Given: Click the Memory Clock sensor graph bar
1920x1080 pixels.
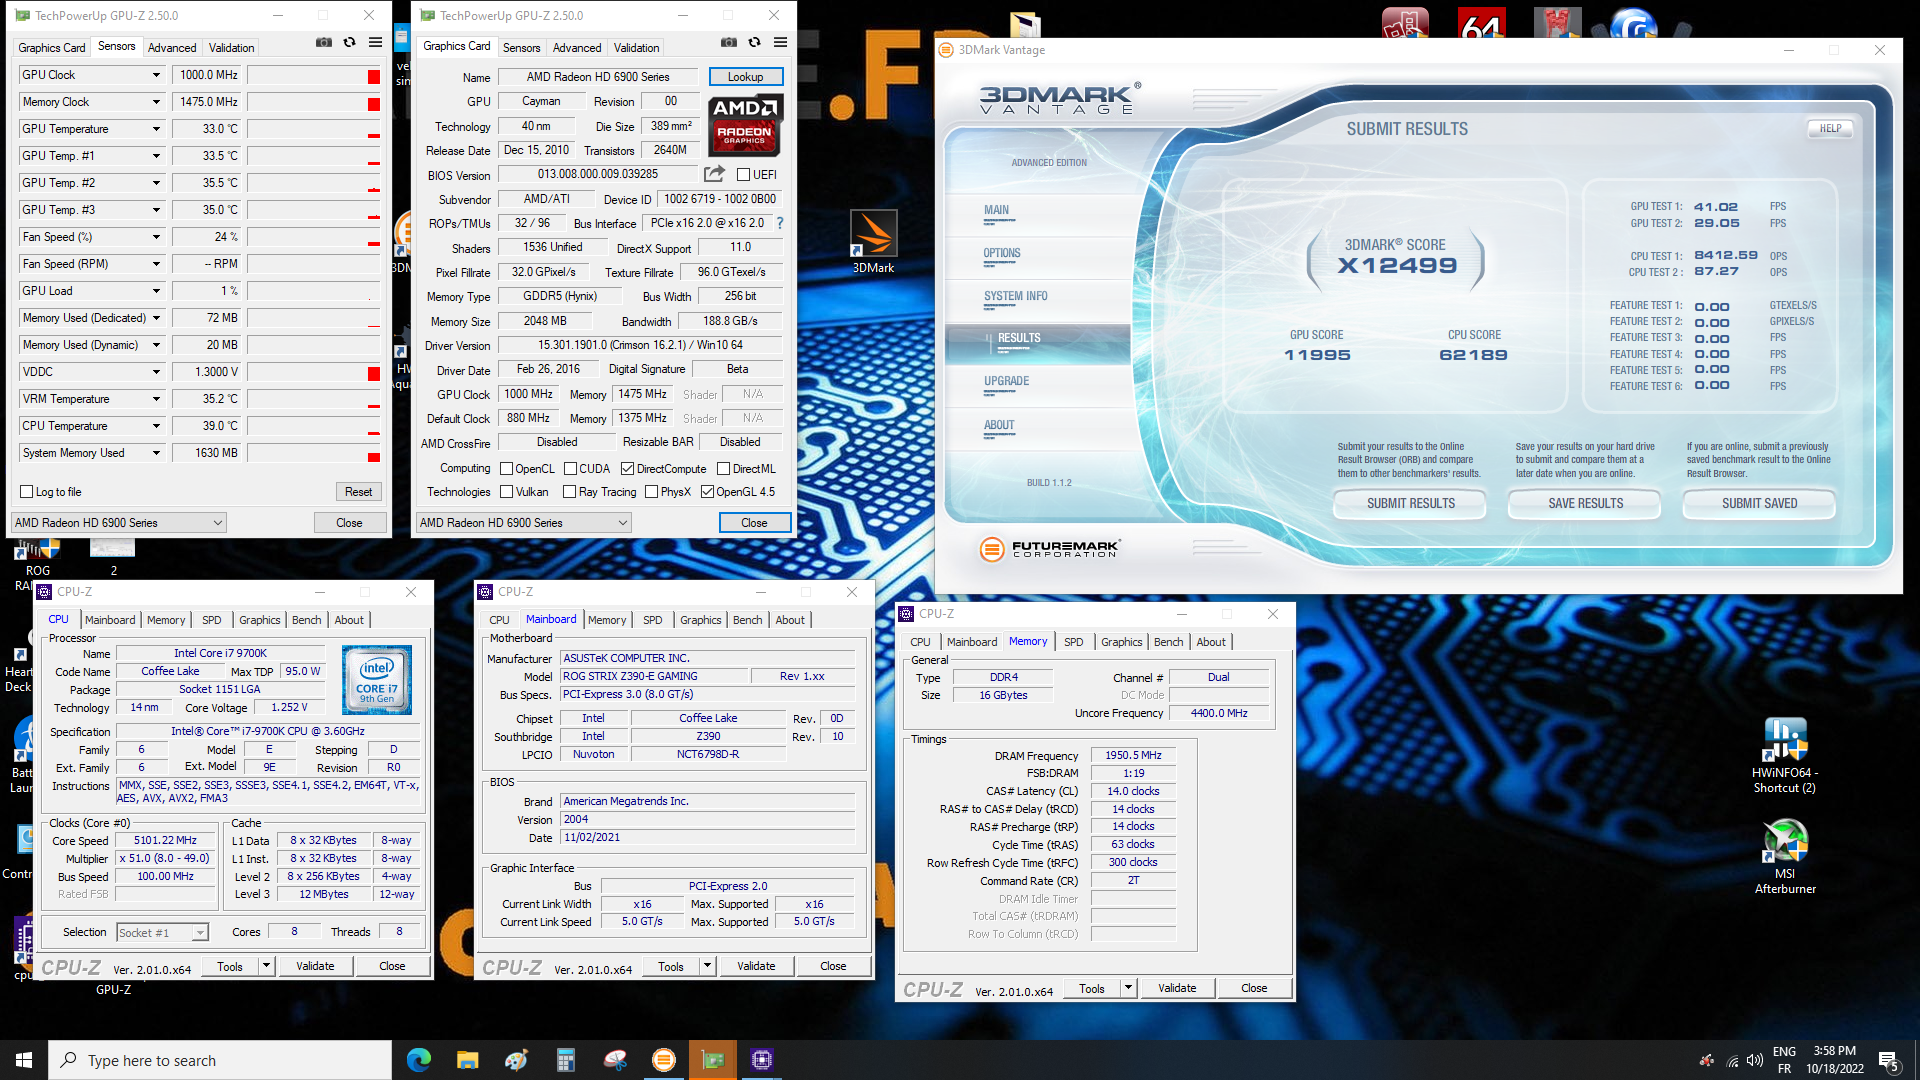Looking at the screenshot, I should [x=314, y=102].
